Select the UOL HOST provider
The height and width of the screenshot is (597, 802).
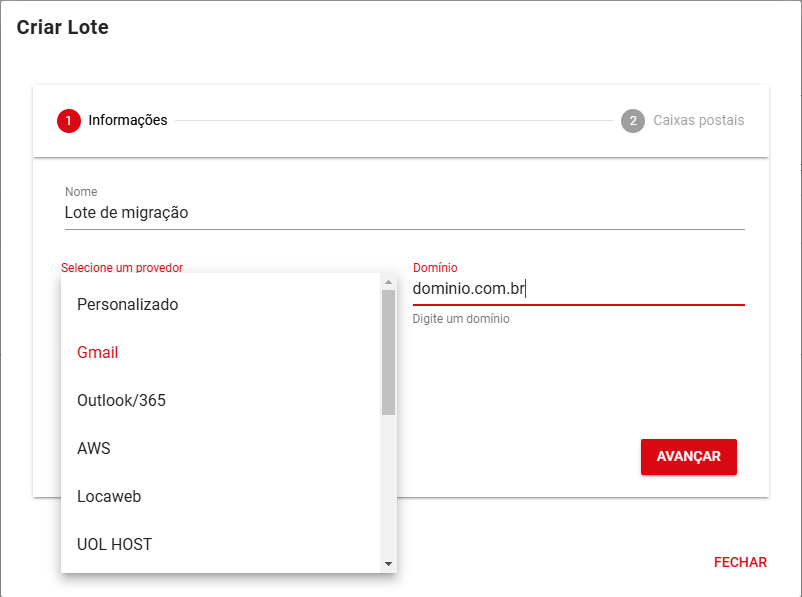114,544
